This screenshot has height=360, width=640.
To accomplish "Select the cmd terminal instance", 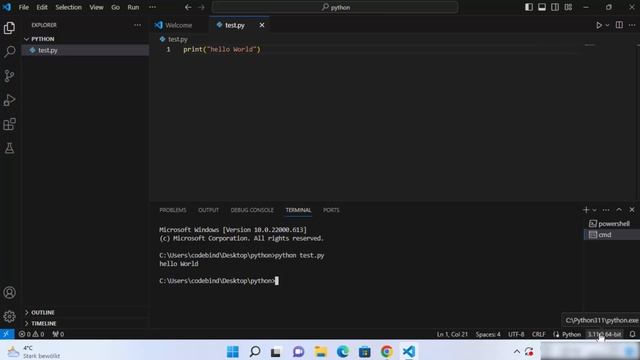I will 611,235.
